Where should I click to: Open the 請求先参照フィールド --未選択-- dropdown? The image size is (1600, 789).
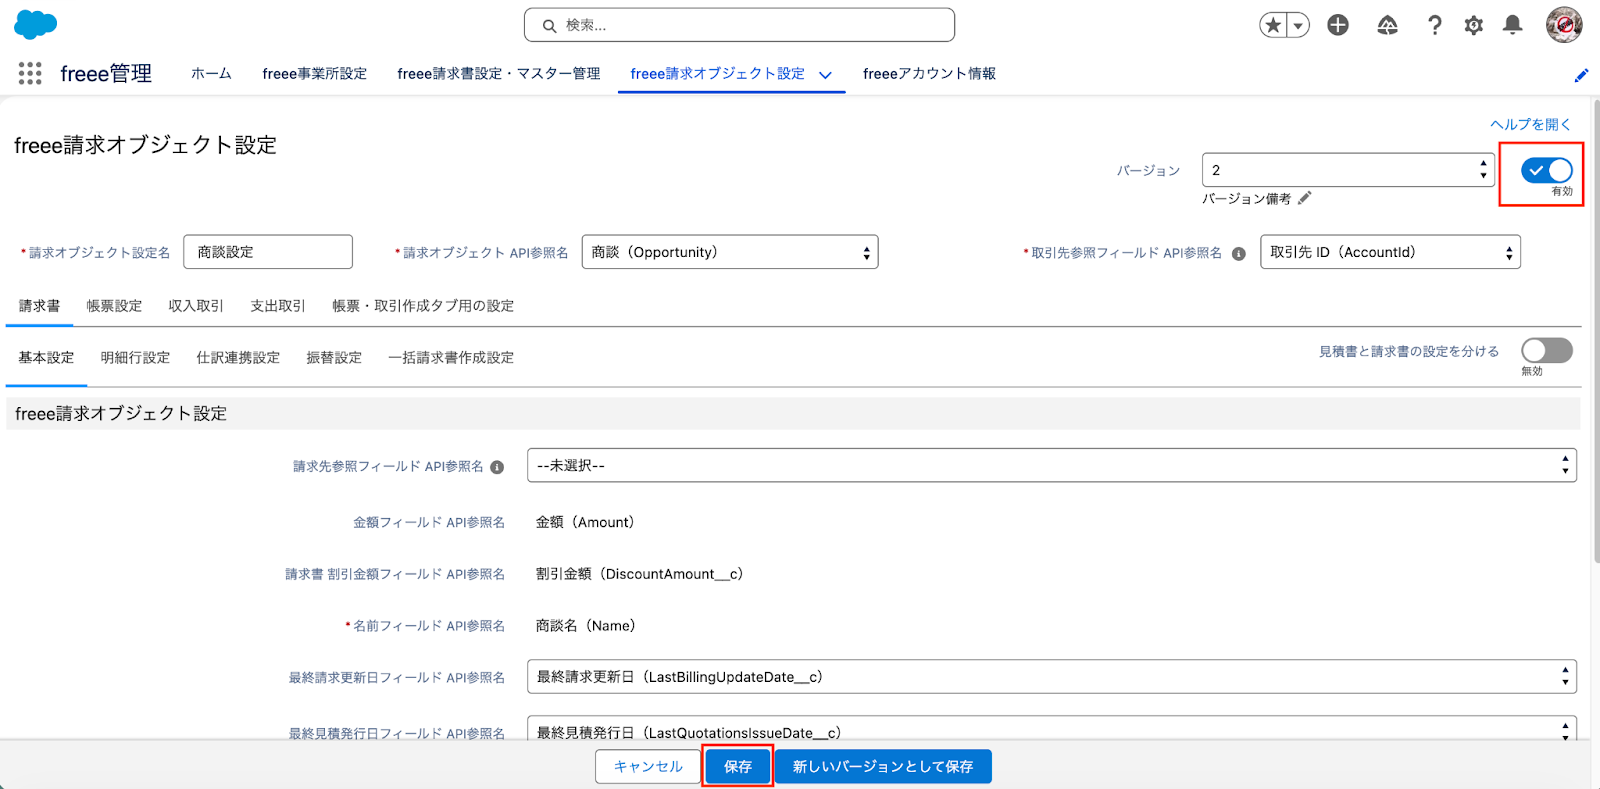[x=1052, y=465]
